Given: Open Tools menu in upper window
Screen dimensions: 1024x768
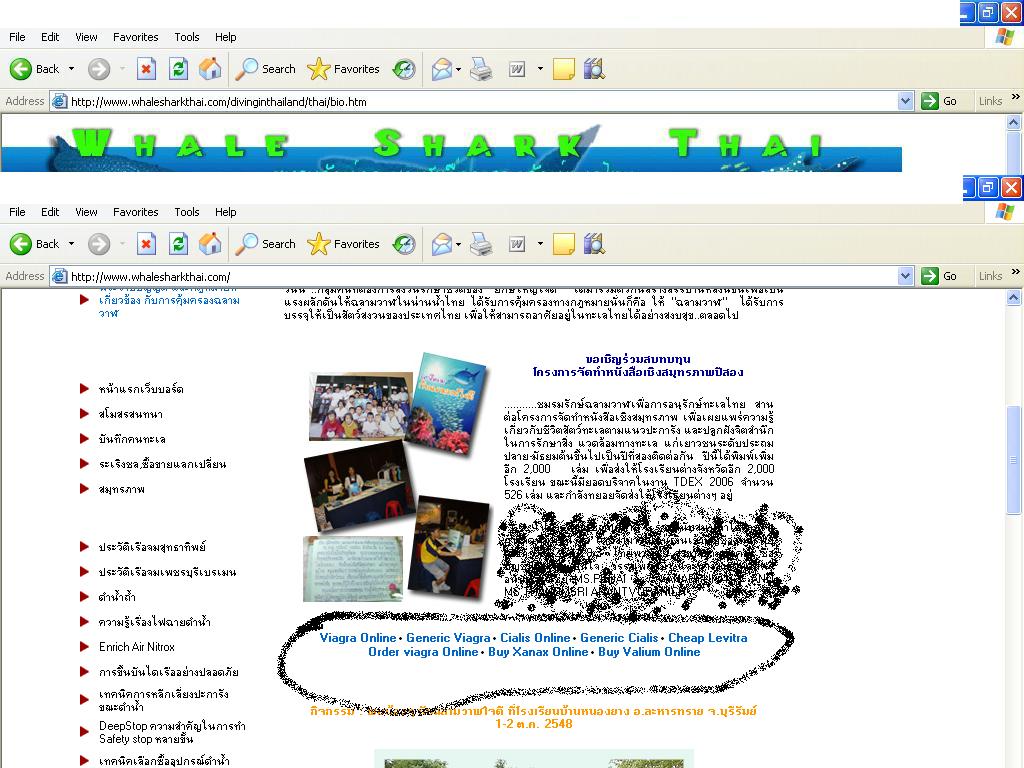Looking at the screenshot, I should tap(187, 37).
